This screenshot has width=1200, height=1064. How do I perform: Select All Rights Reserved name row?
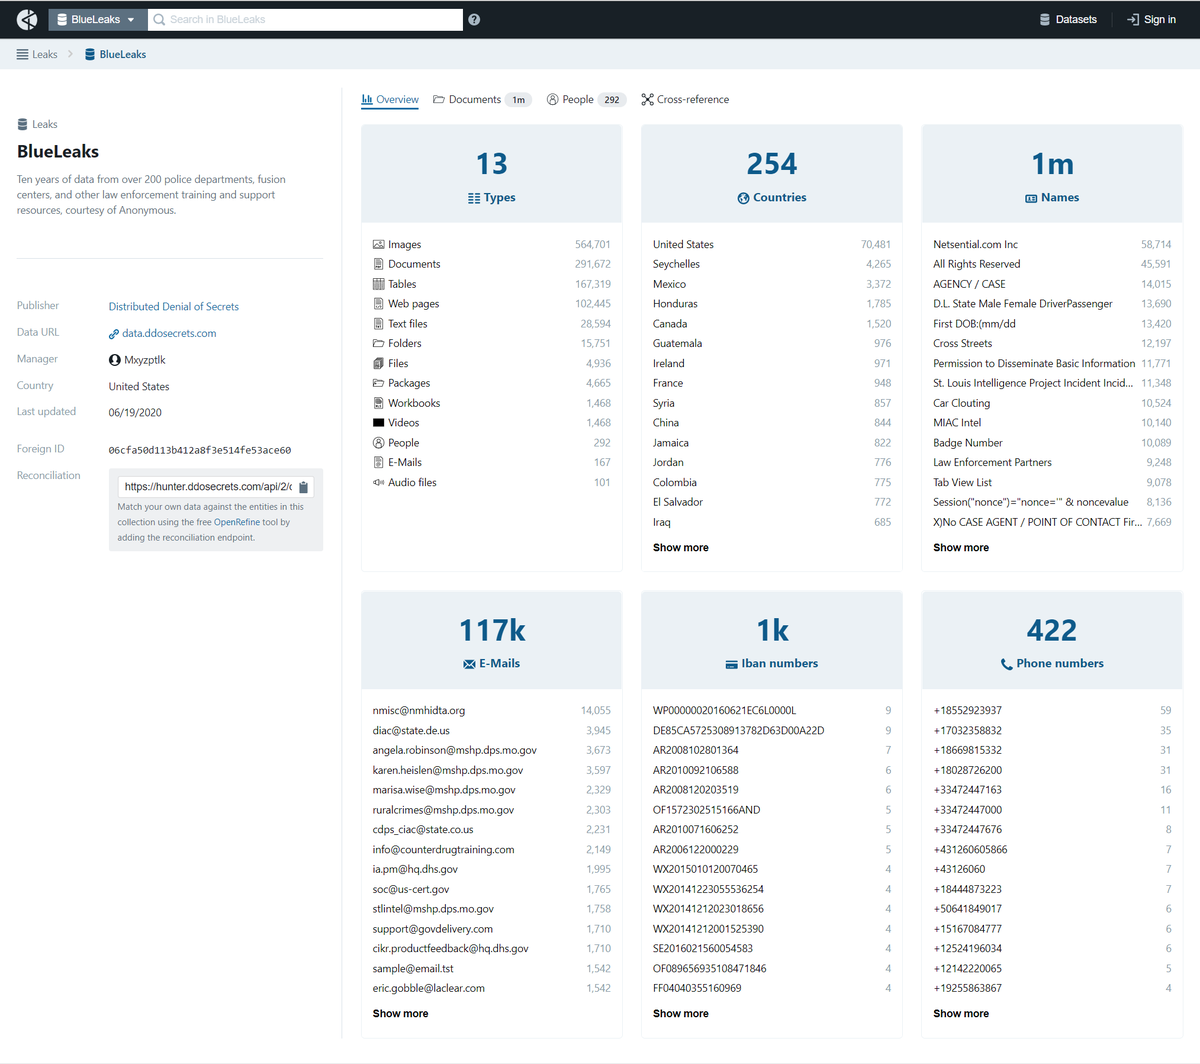(x=1052, y=264)
